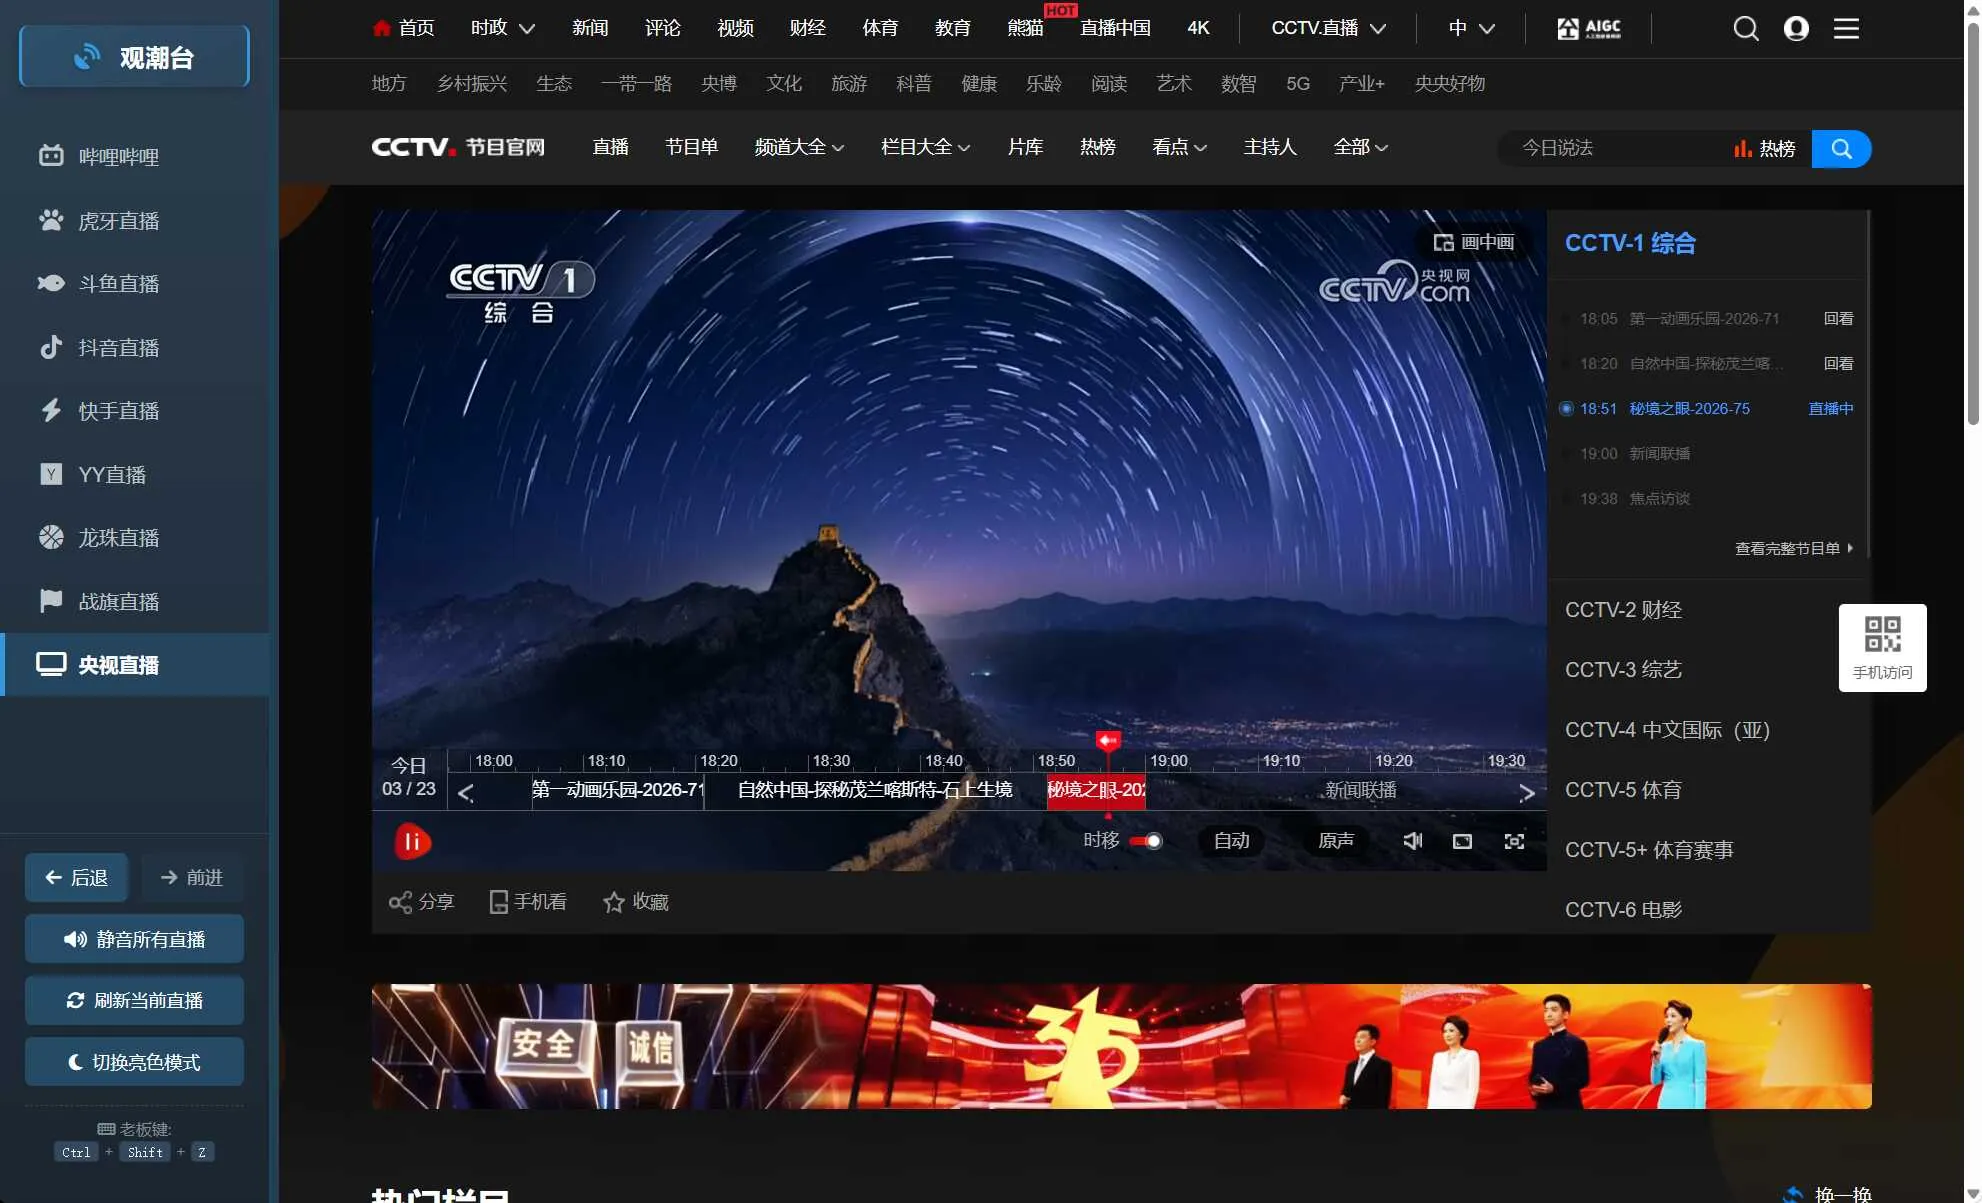The width and height of the screenshot is (1982, 1203).
Task: Open 查看完整节目单 link
Action: pyautogui.click(x=1791, y=548)
